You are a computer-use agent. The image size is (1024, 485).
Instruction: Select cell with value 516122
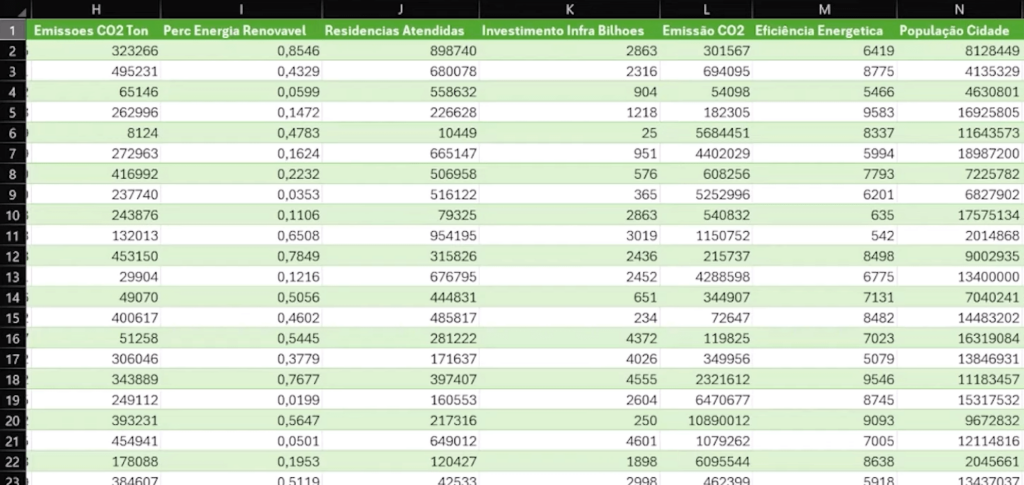click(x=400, y=195)
